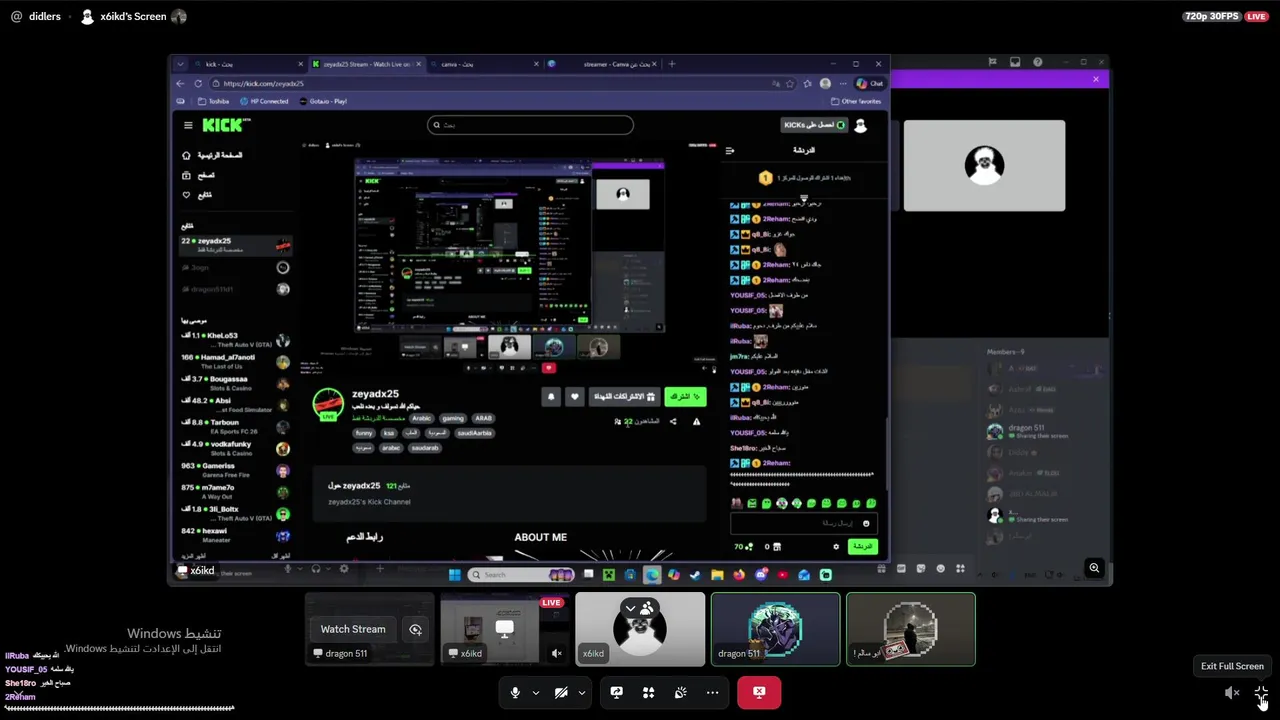Click the magnifier zoom icon on stream
1280x720 pixels.
pyautogui.click(x=1094, y=568)
